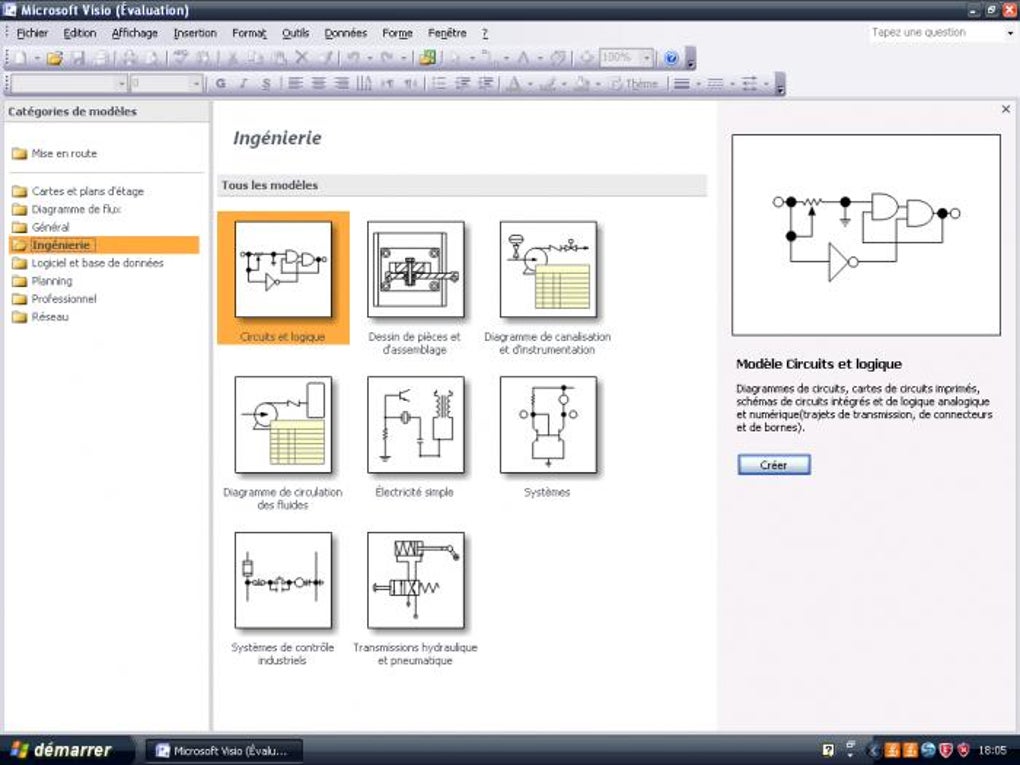The height and width of the screenshot is (765, 1020).
Task: Toggle italic formatting button
Action: click(244, 84)
